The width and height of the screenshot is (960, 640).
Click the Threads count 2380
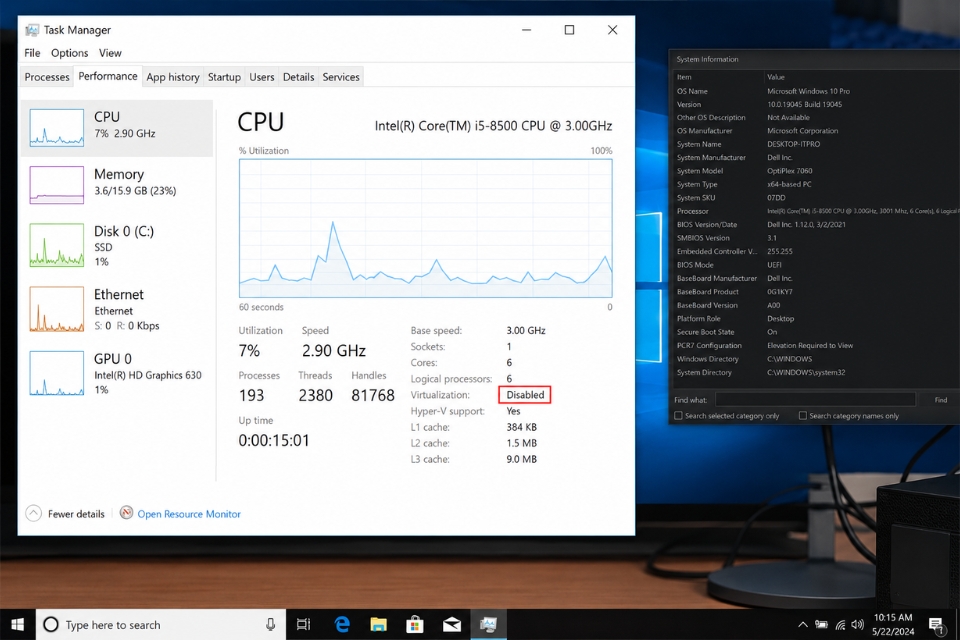315,395
